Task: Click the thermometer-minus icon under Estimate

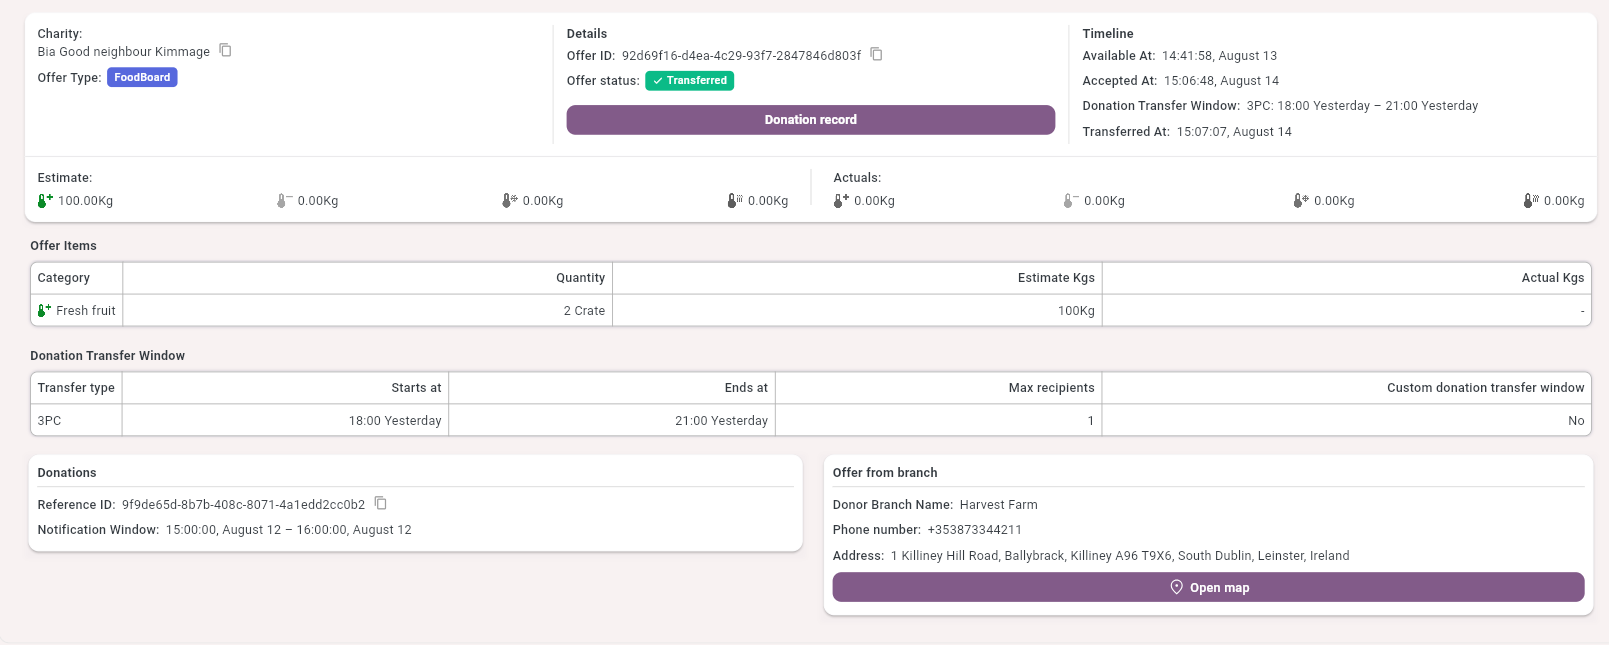Action: tap(283, 201)
